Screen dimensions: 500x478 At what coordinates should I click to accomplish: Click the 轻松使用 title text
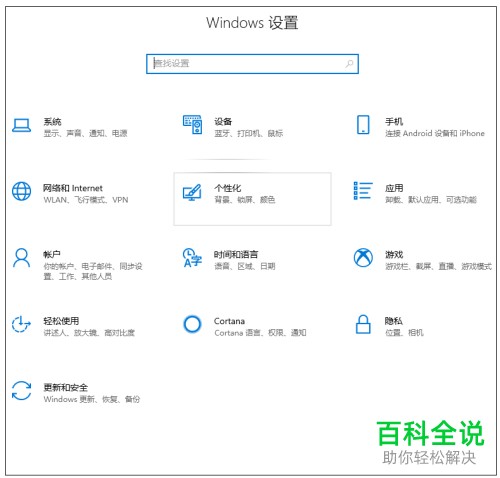[61, 321]
